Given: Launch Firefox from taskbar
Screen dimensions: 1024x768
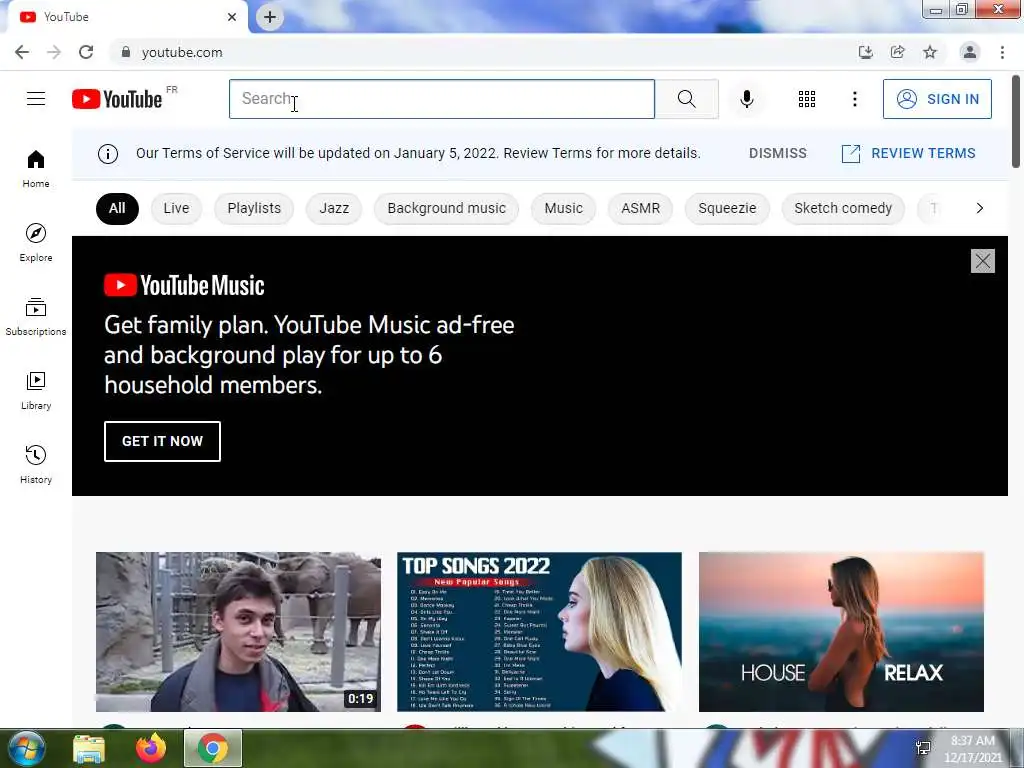Looking at the screenshot, I should (151, 748).
